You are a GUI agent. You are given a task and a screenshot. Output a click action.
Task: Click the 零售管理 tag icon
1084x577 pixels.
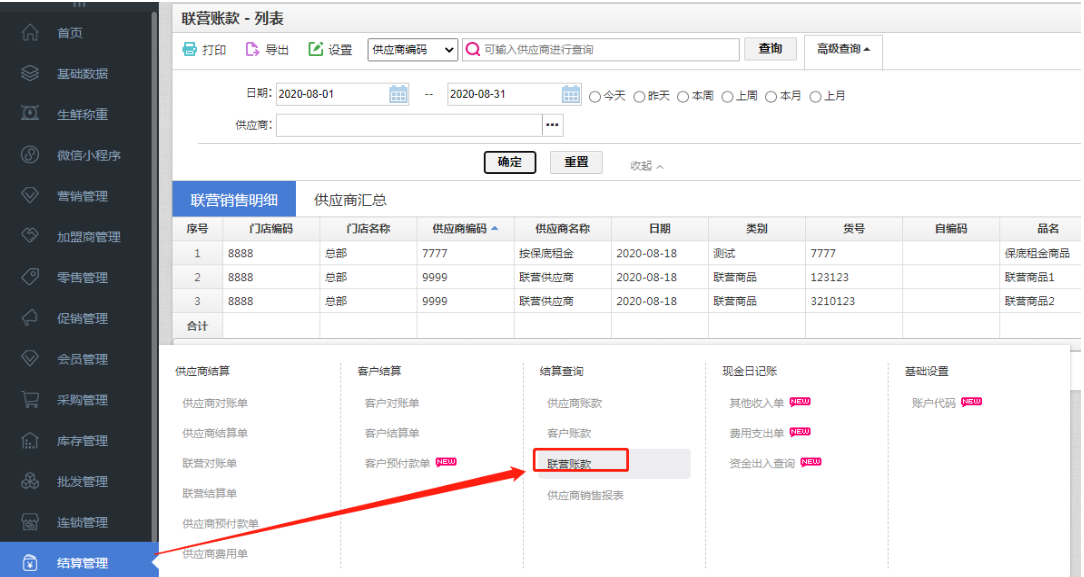(x=30, y=277)
